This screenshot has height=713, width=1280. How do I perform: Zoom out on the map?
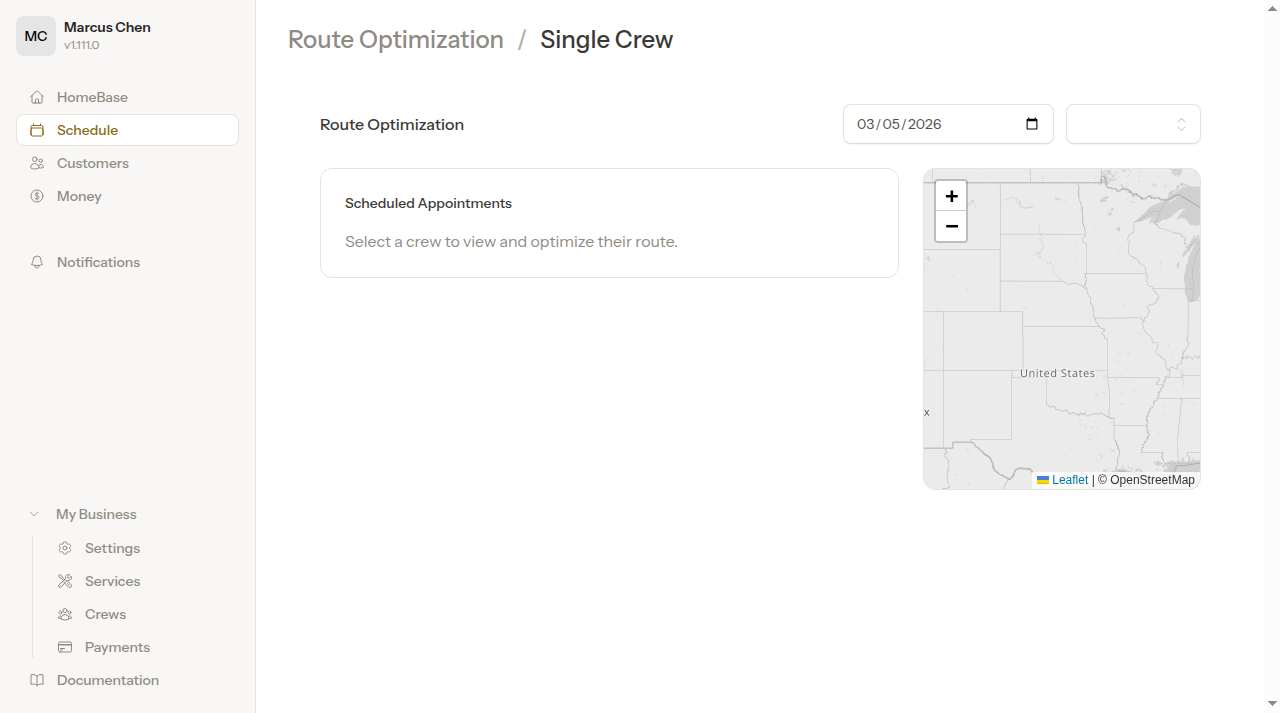tap(951, 226)
